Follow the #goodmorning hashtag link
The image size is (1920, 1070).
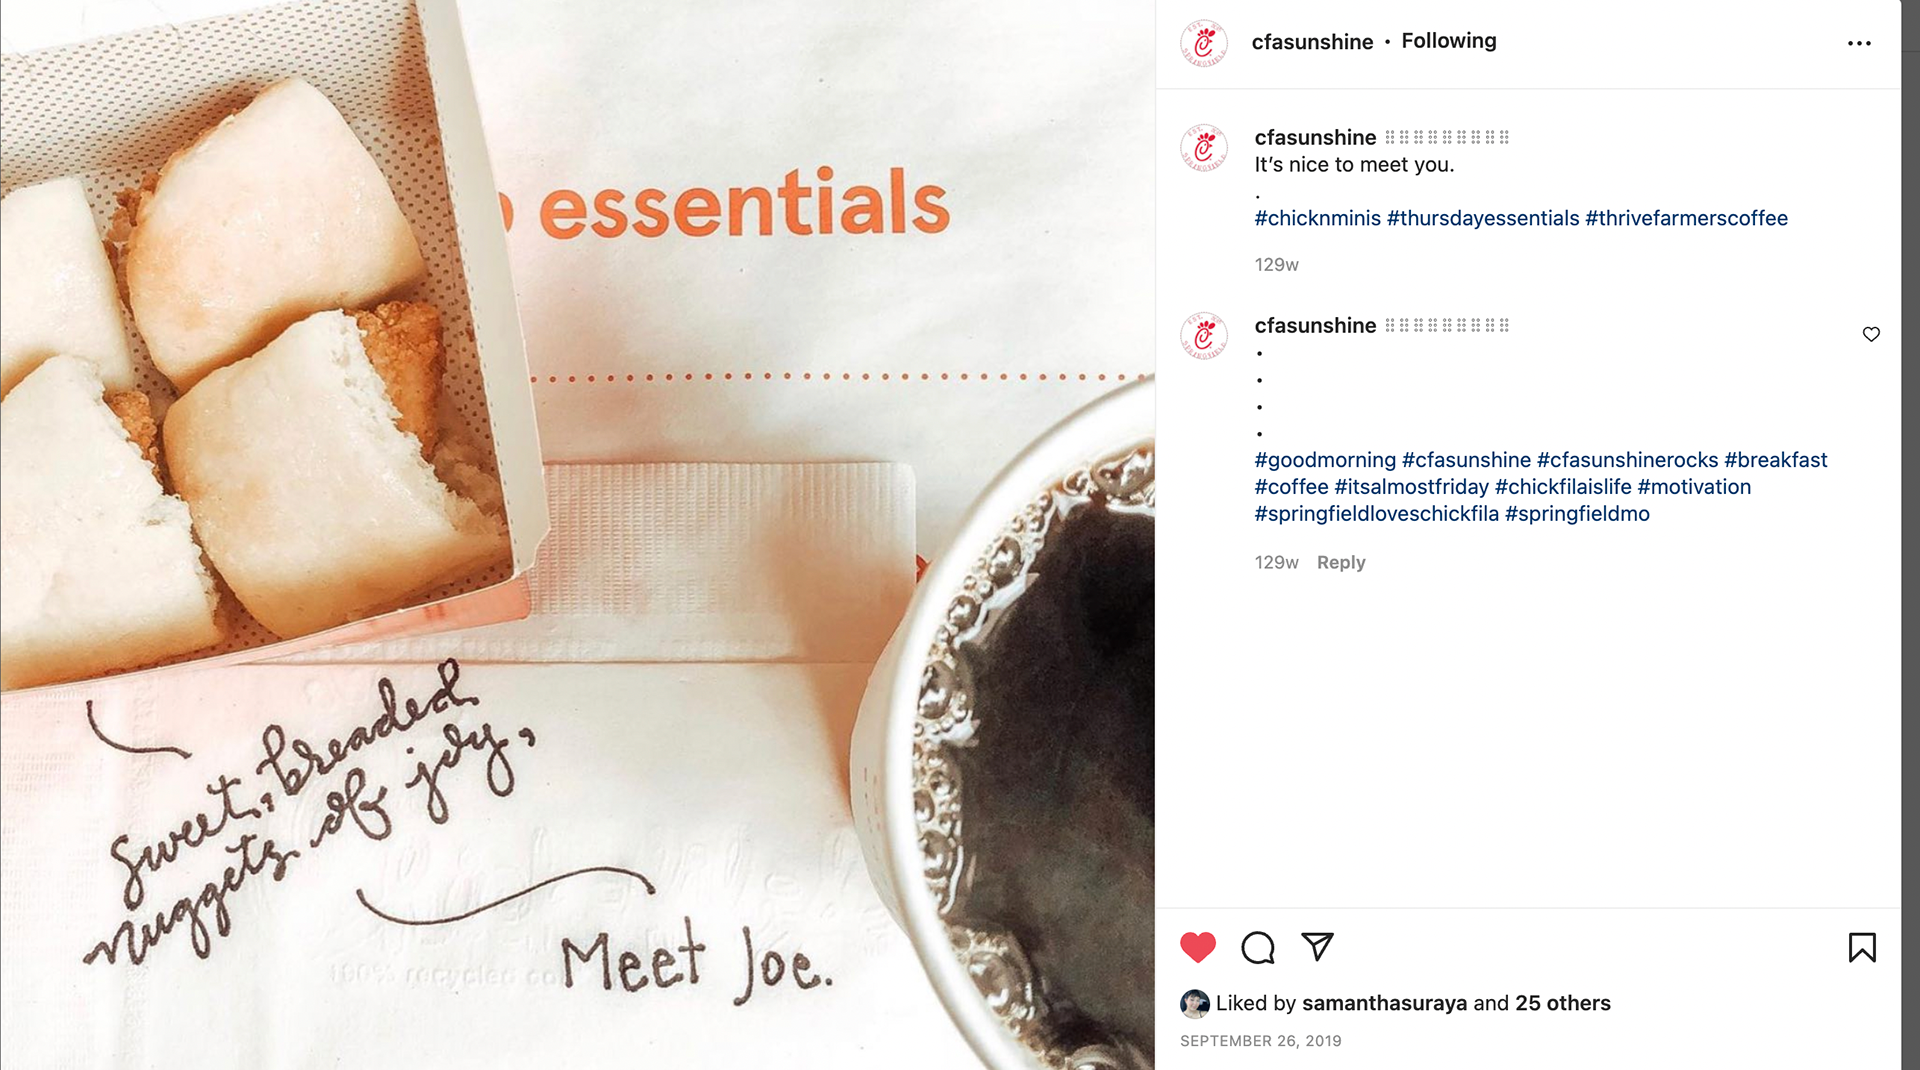click(x=1325, y=460)
